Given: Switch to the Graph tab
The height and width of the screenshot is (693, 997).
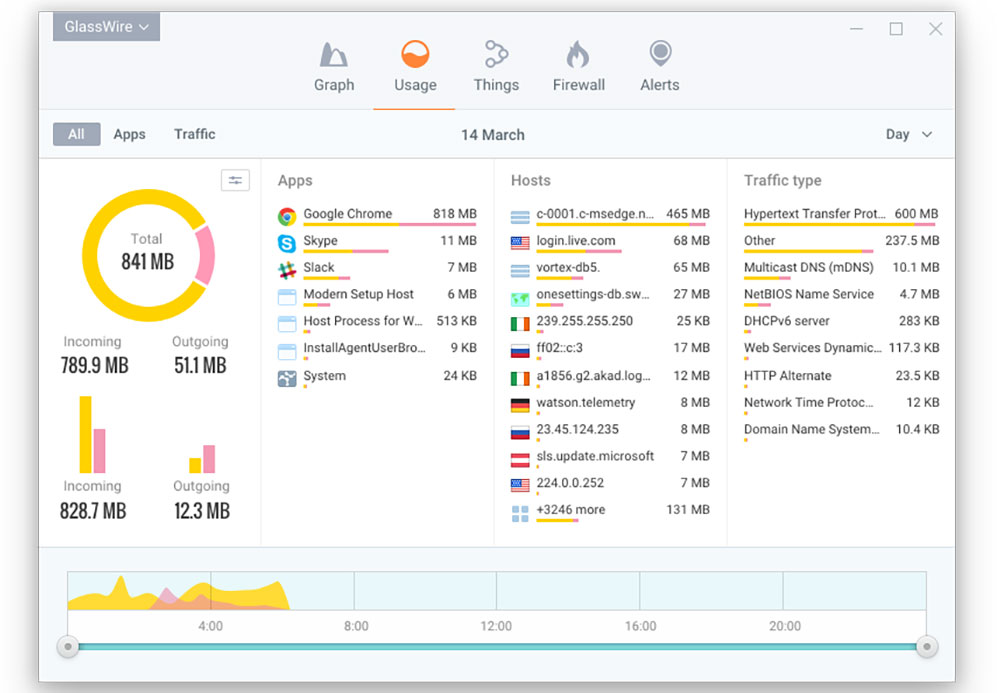Looking at the screenshot, I should (334, 67).
